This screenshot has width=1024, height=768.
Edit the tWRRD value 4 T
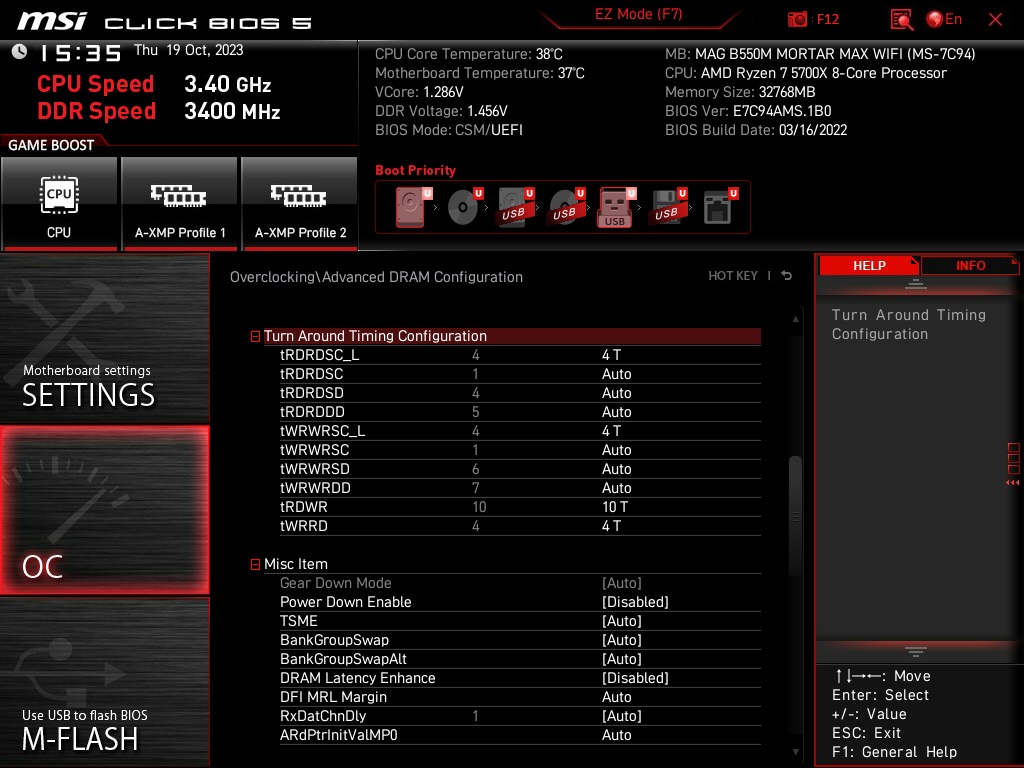[x=611, y=526]
